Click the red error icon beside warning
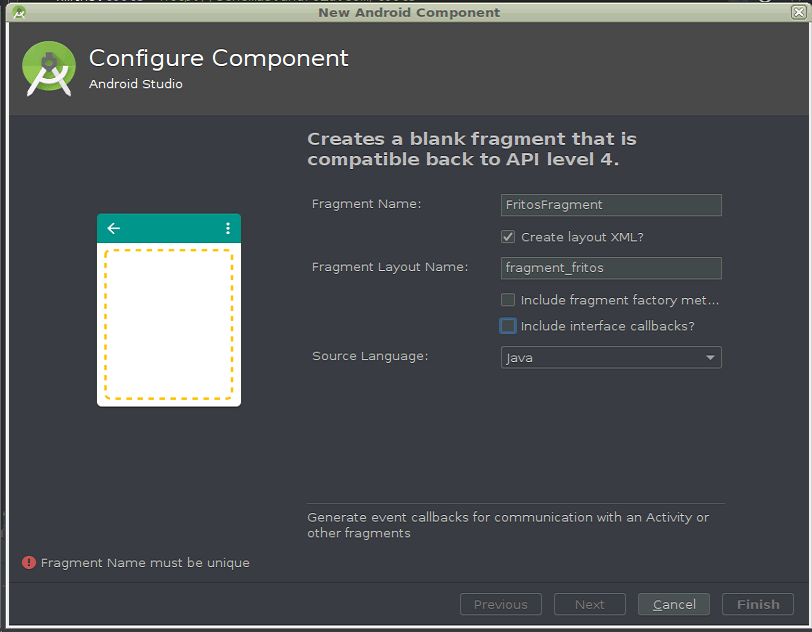This screenshot has height=632, width=812. coord(29,563)
